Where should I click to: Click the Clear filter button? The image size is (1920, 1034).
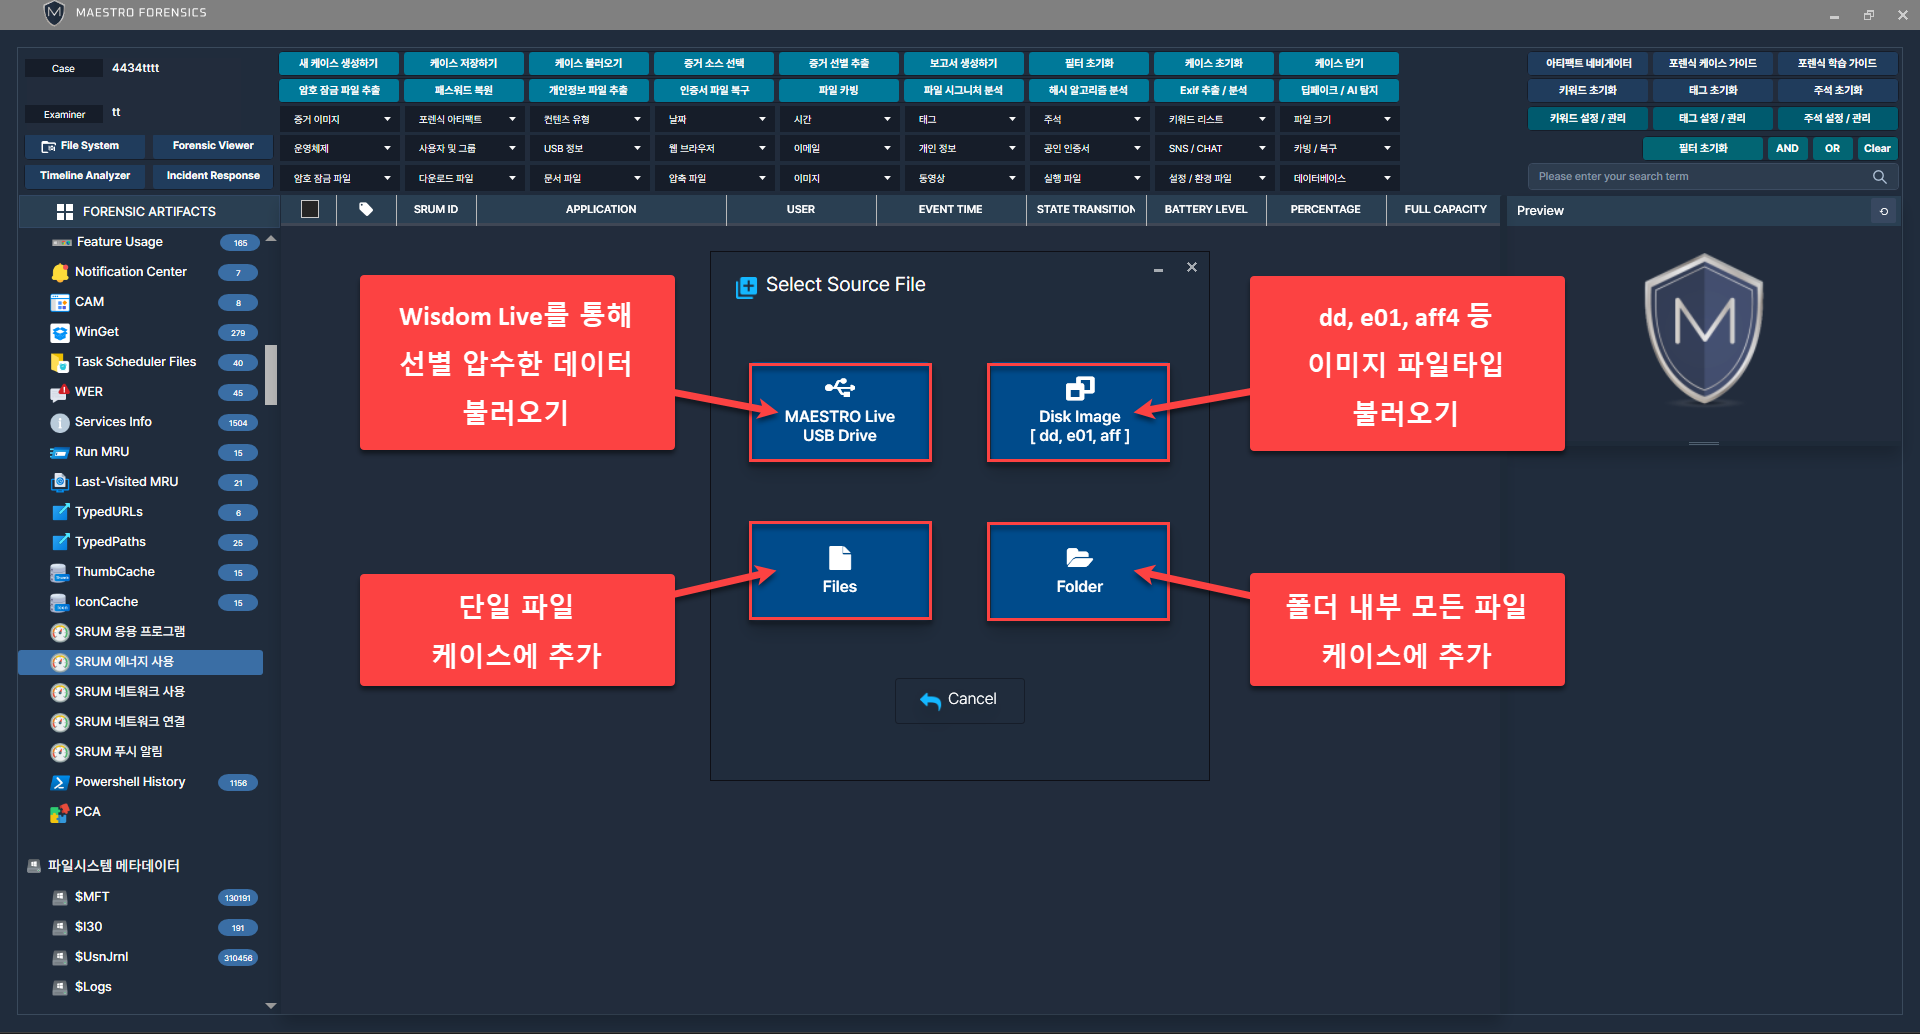click(1877, 149)
